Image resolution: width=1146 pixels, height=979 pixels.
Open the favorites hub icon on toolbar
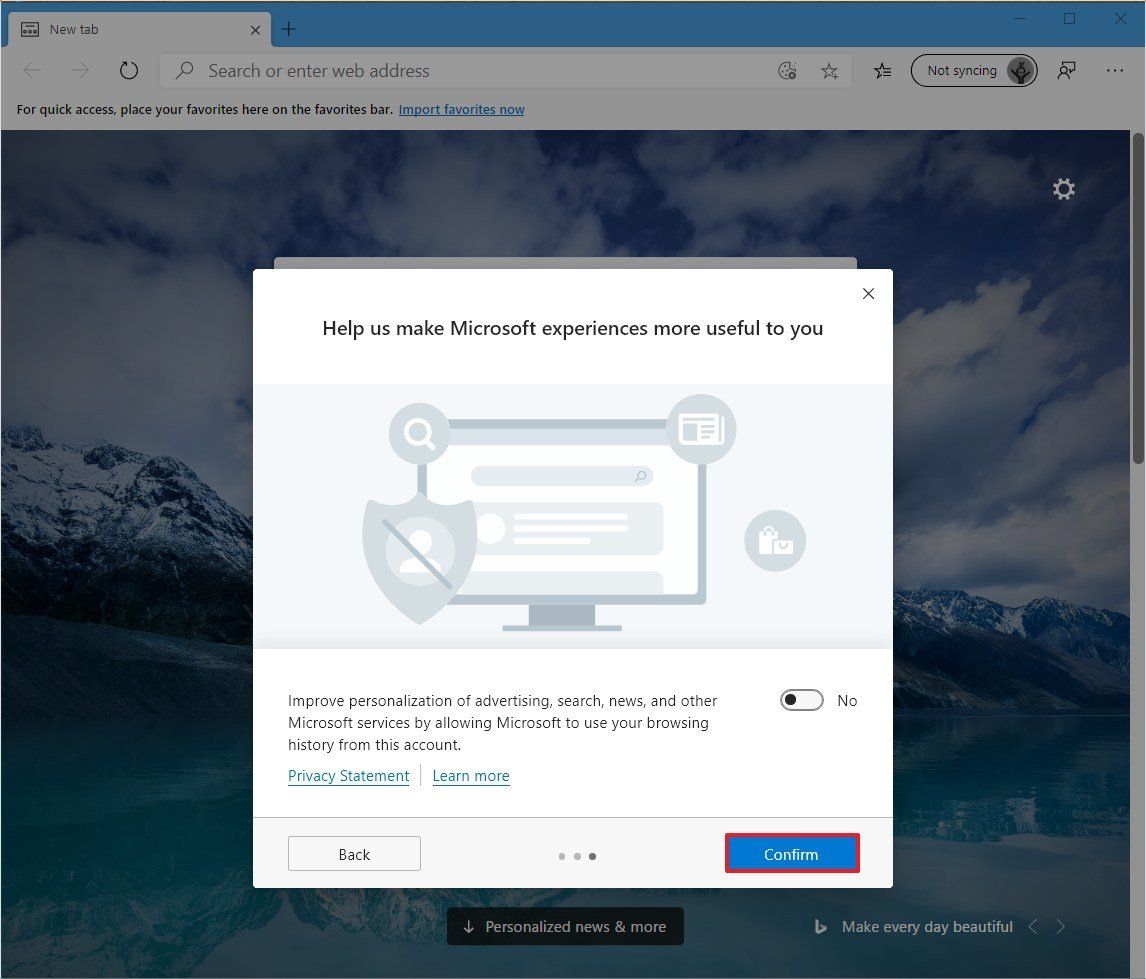[881, 70]
